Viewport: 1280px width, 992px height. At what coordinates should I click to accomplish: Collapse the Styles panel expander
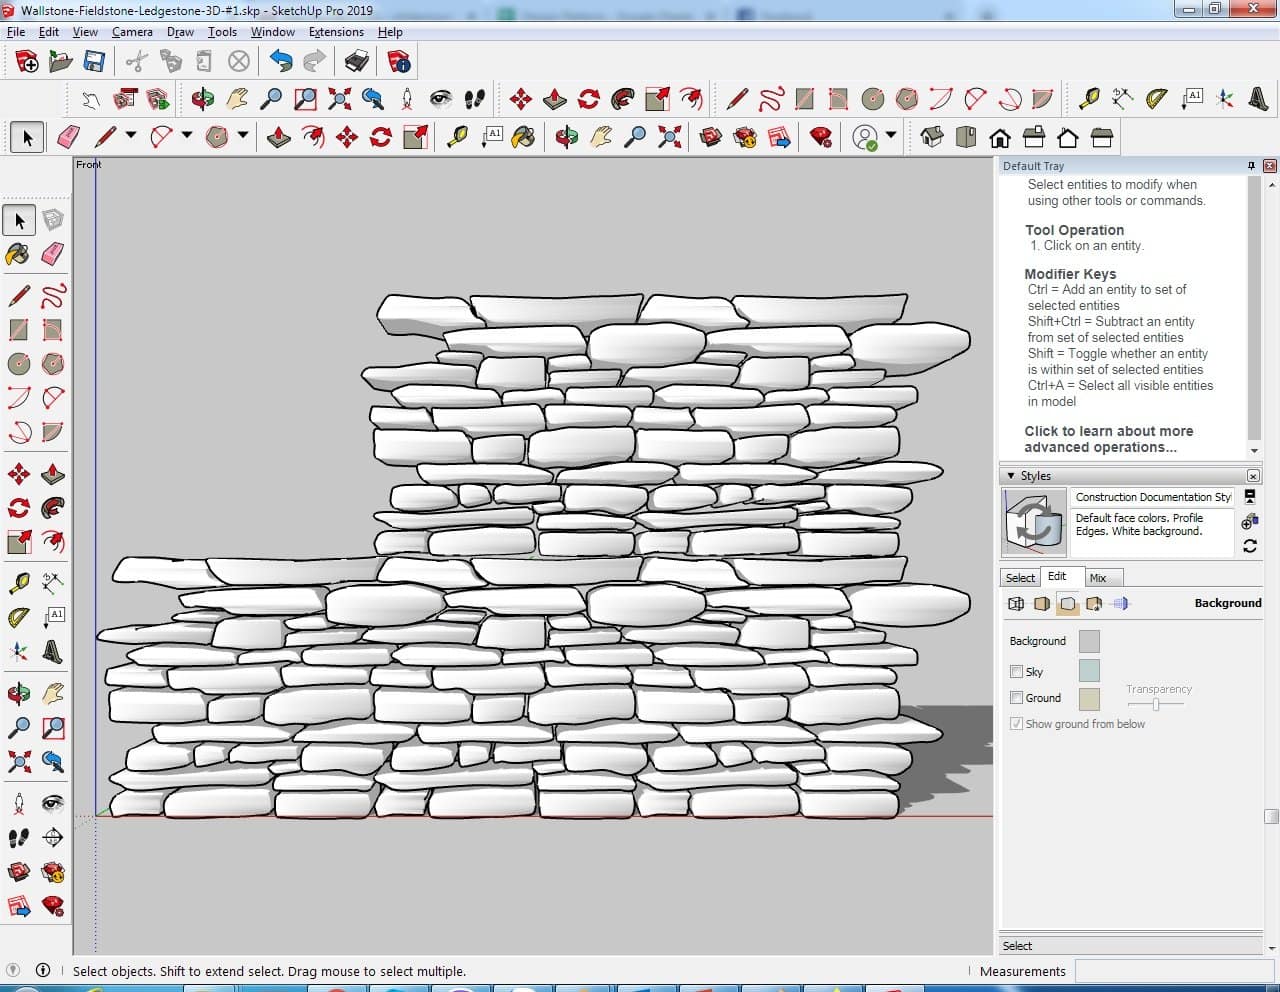(1011, 476)
